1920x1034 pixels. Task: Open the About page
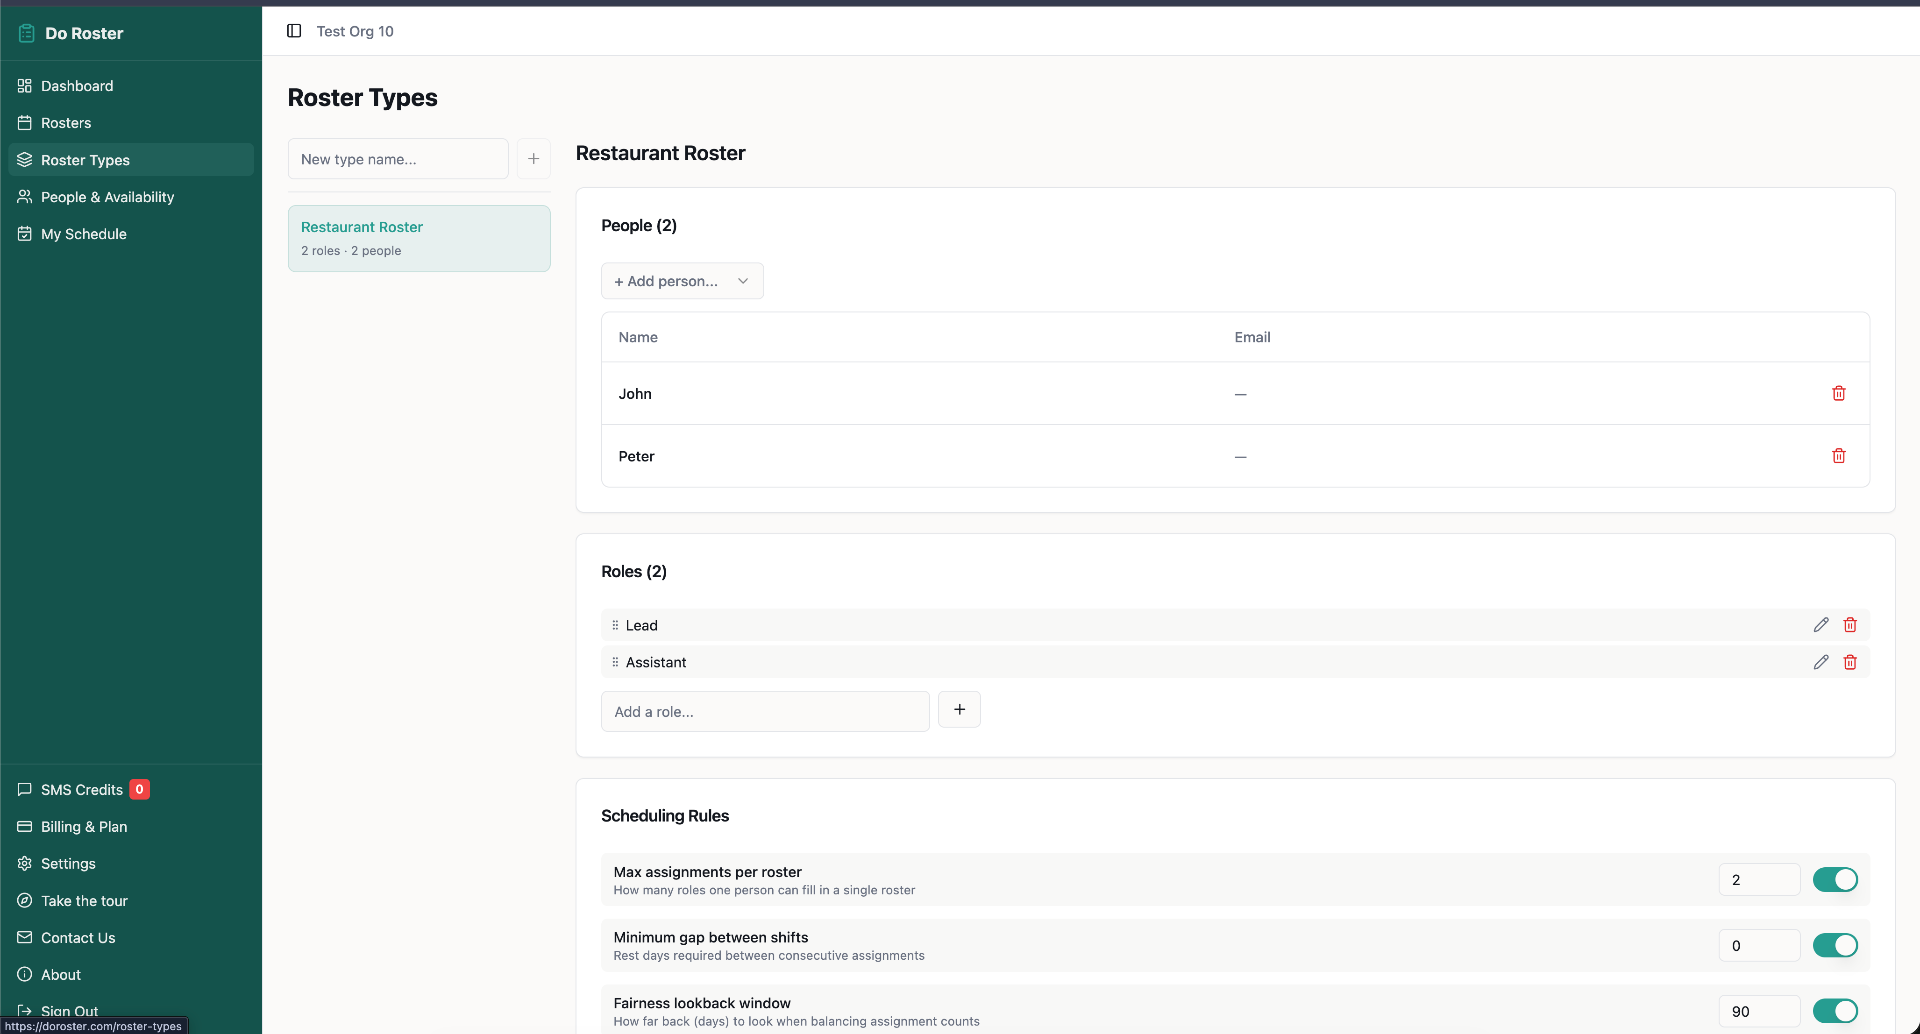131,975
